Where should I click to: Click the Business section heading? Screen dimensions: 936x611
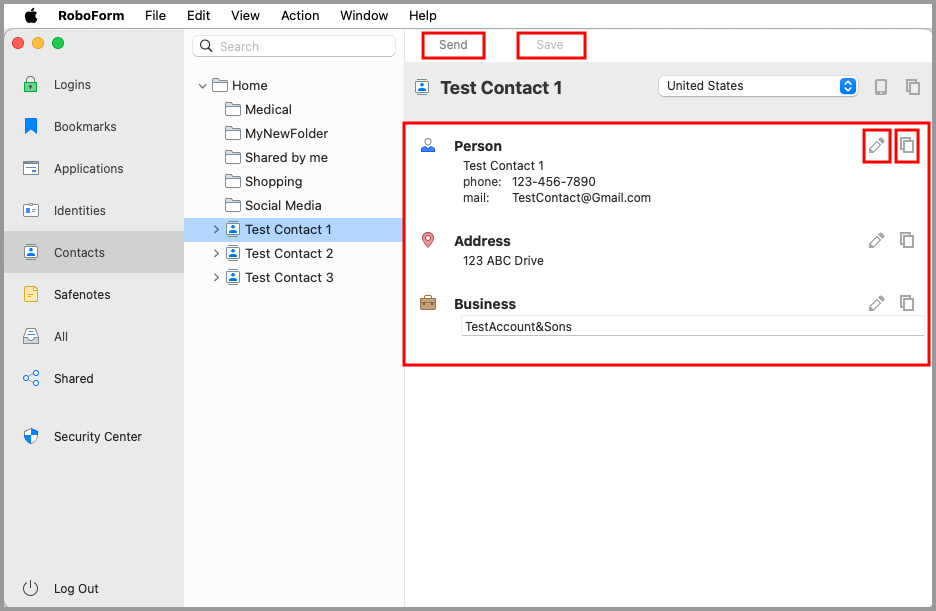tap(485, 304)
